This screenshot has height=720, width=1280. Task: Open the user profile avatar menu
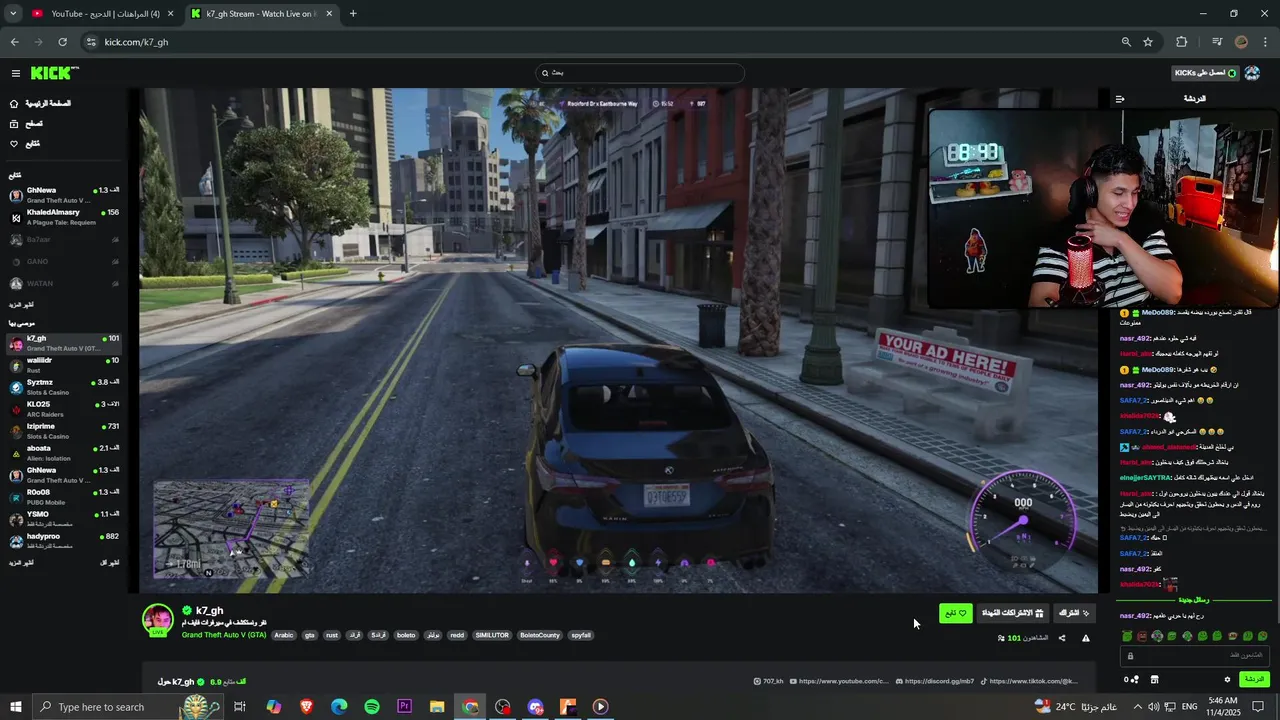[1252, 73]
